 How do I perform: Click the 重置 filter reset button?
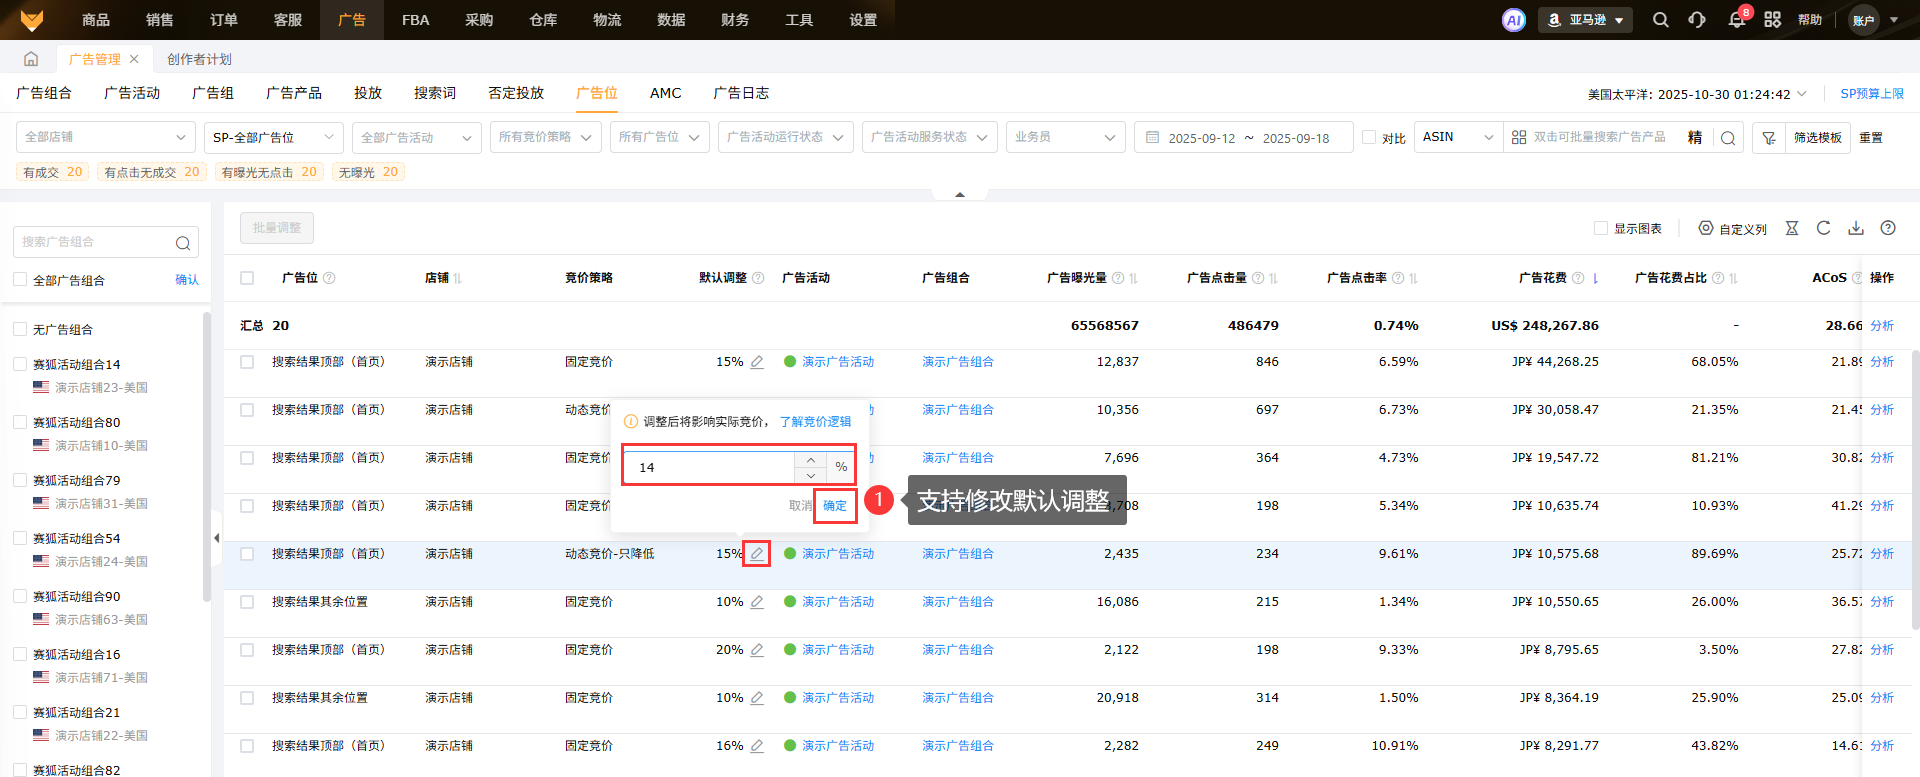tap(1871, 138)
